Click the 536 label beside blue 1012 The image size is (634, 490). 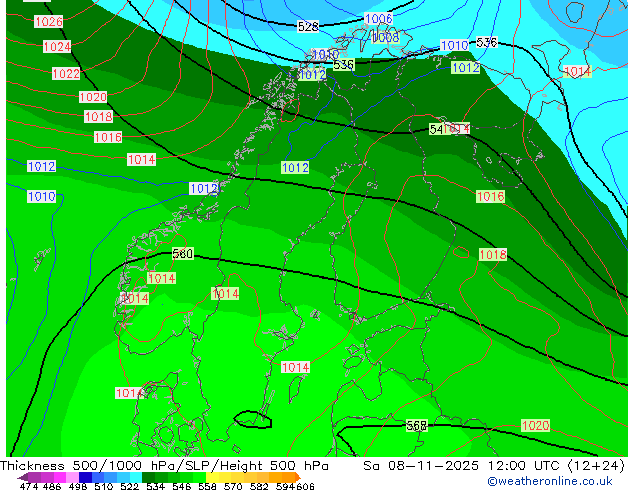click(344, 64)
